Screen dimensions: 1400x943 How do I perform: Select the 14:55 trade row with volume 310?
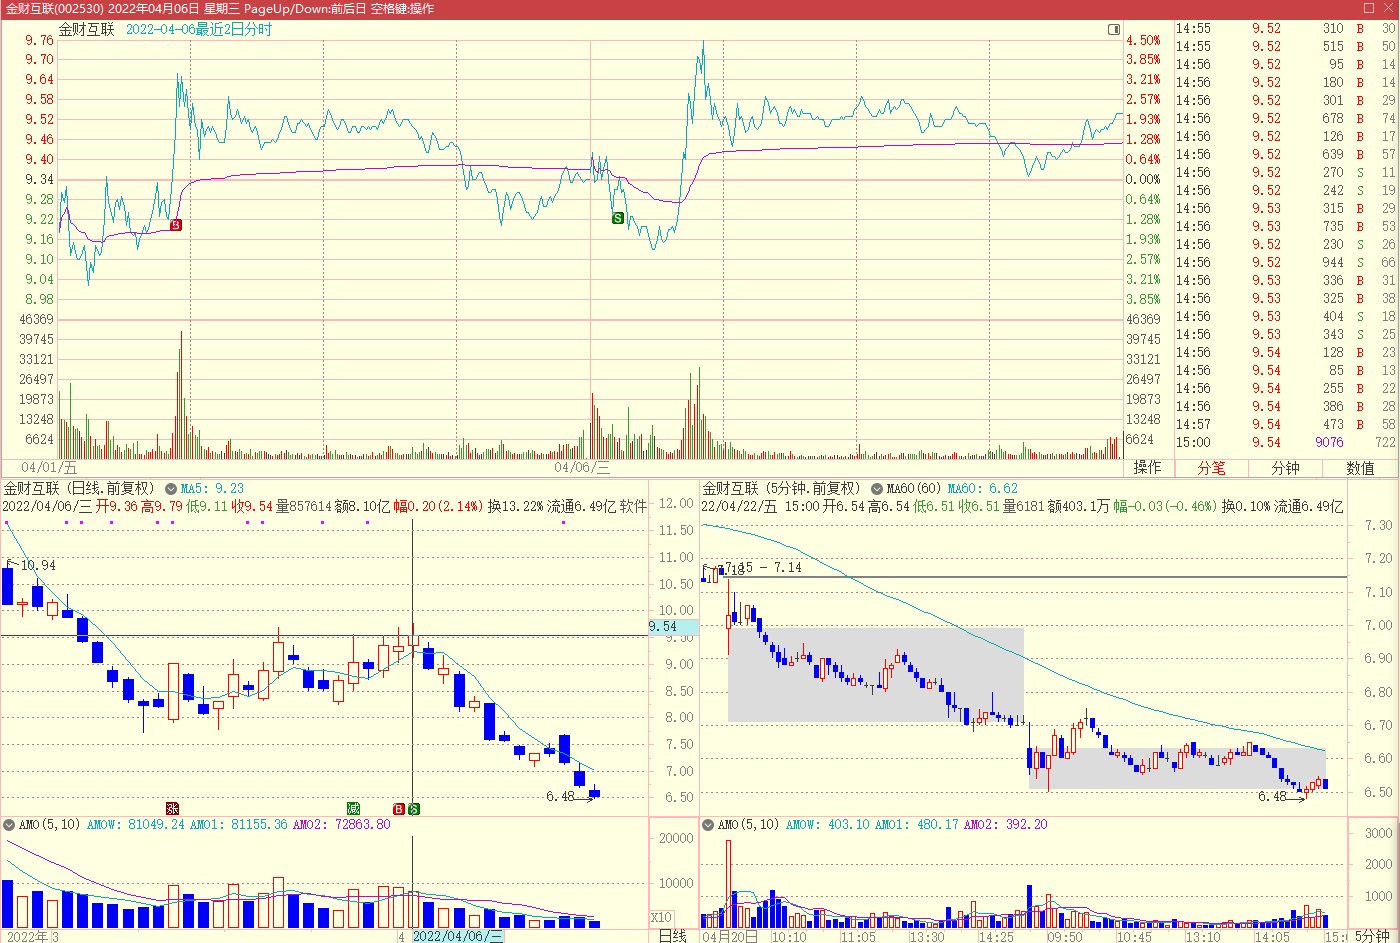pyautogui.click(x=1286, y=28)
